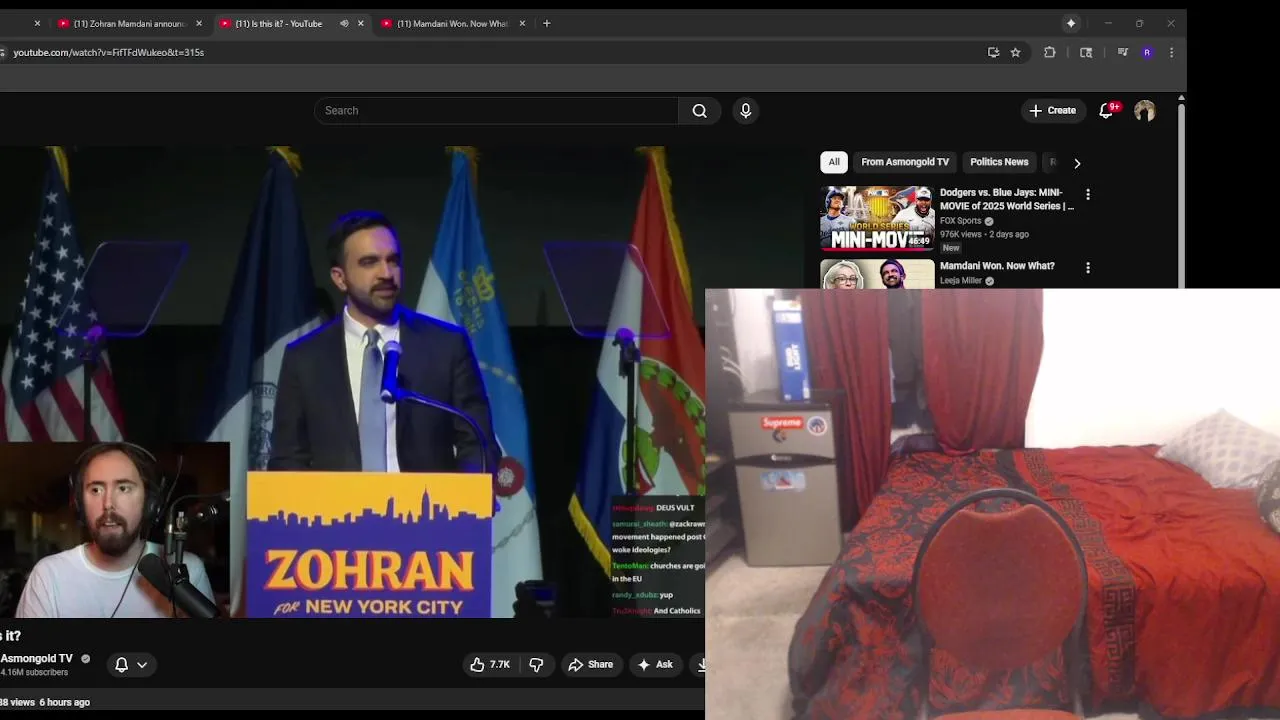Screen dimensions: 1280x720
Task: Open the account avatar menu
Action: tap(1144, 111)
